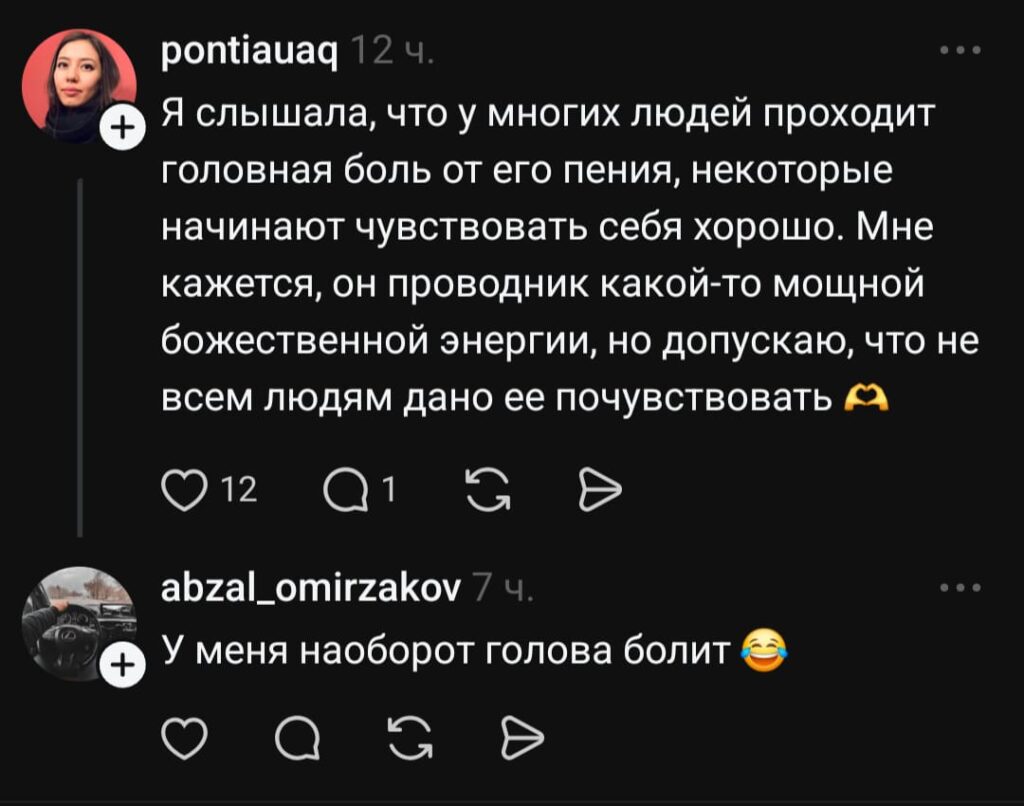The height and width of the screenshot is (806, 1024).
Task: Open abzal_omirzakov's profile from username
Action: click(x=310, y=590)
